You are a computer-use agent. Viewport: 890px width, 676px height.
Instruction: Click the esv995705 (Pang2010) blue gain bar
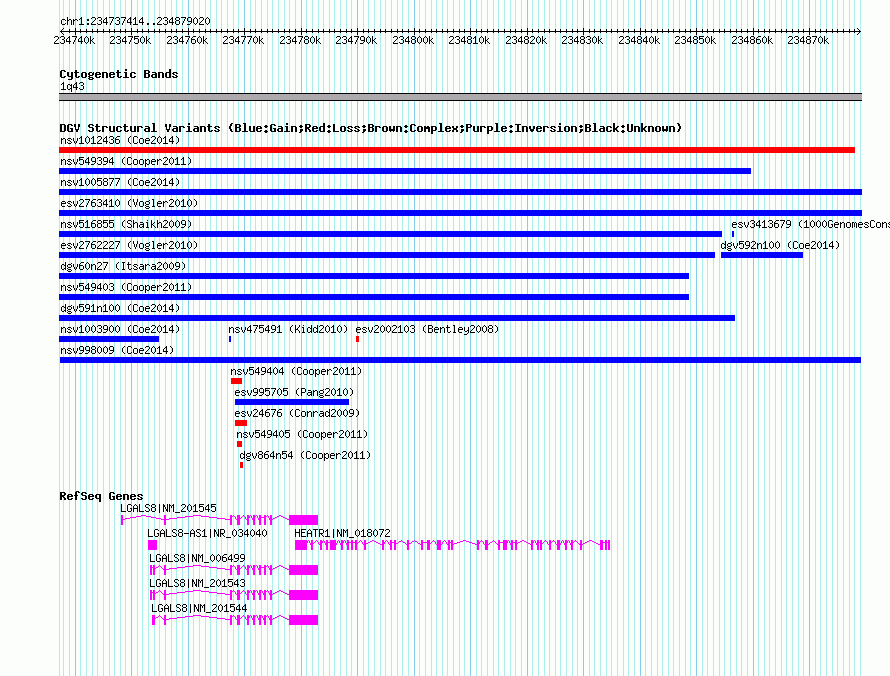click(292, 402)
